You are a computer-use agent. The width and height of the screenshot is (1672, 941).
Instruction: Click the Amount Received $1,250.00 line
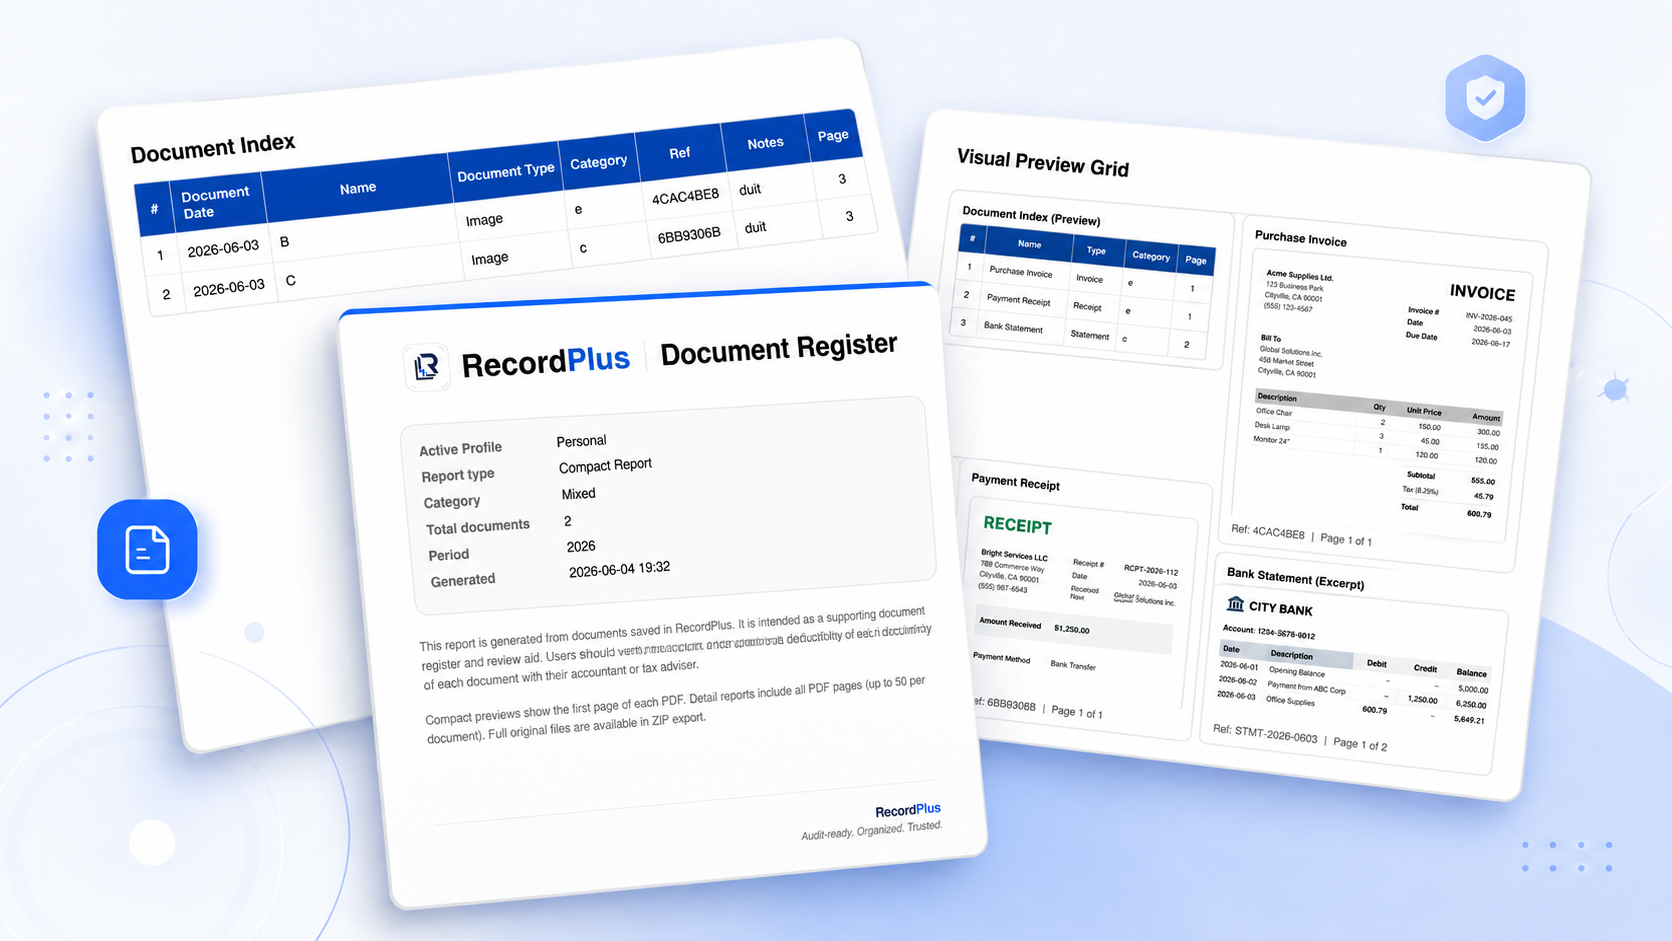coord(1073,628)
